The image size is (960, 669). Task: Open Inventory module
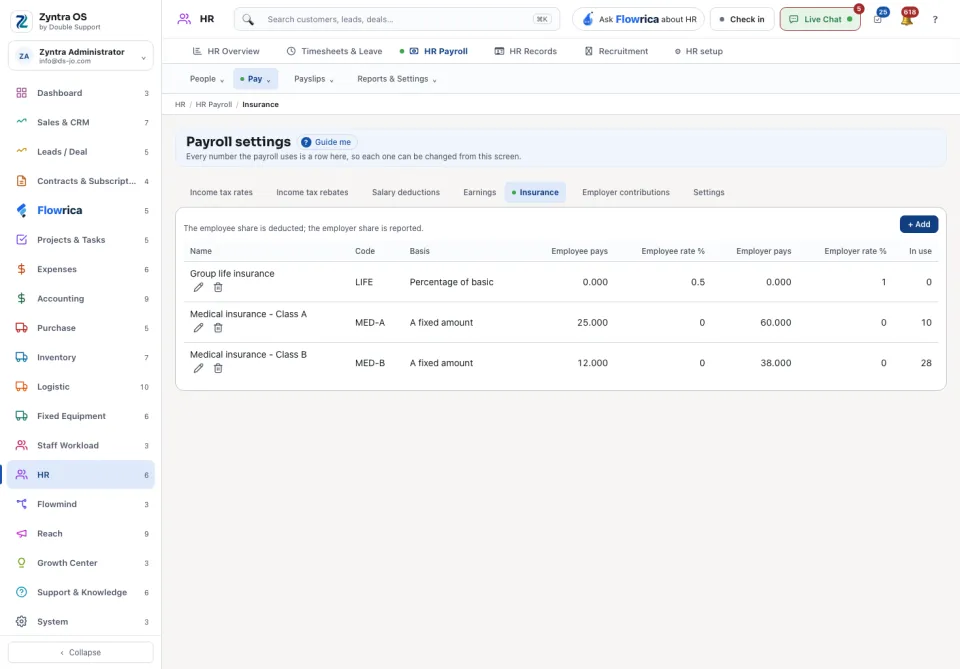(81, 357)
